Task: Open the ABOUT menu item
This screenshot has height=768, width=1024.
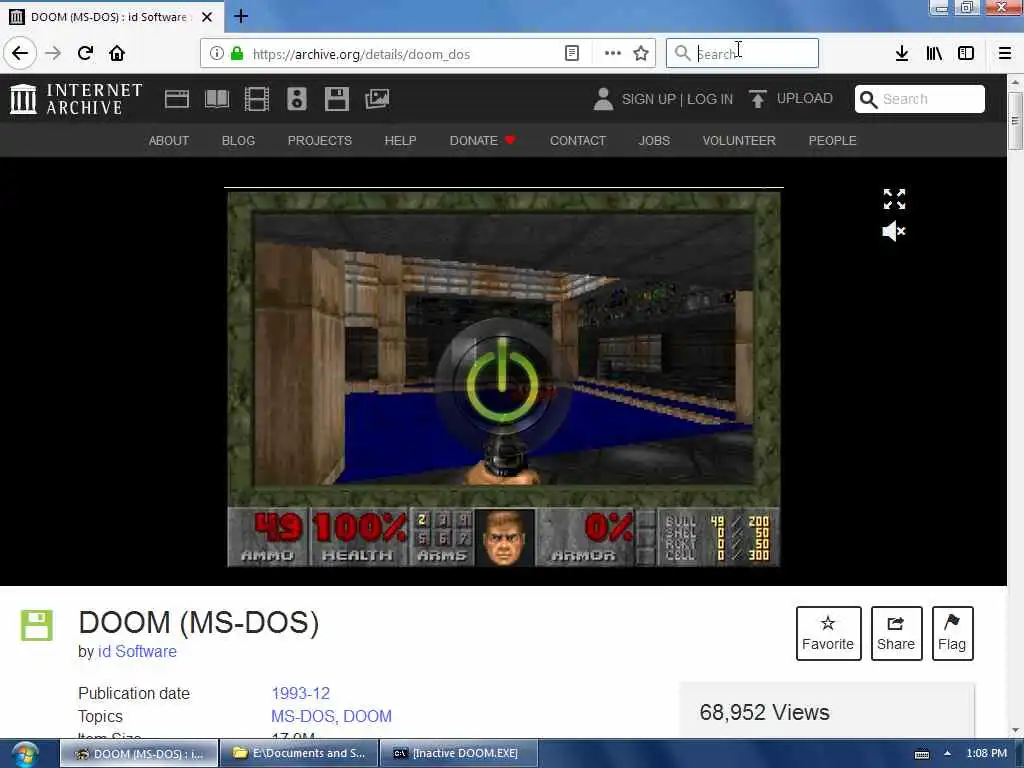Action: 168,140
